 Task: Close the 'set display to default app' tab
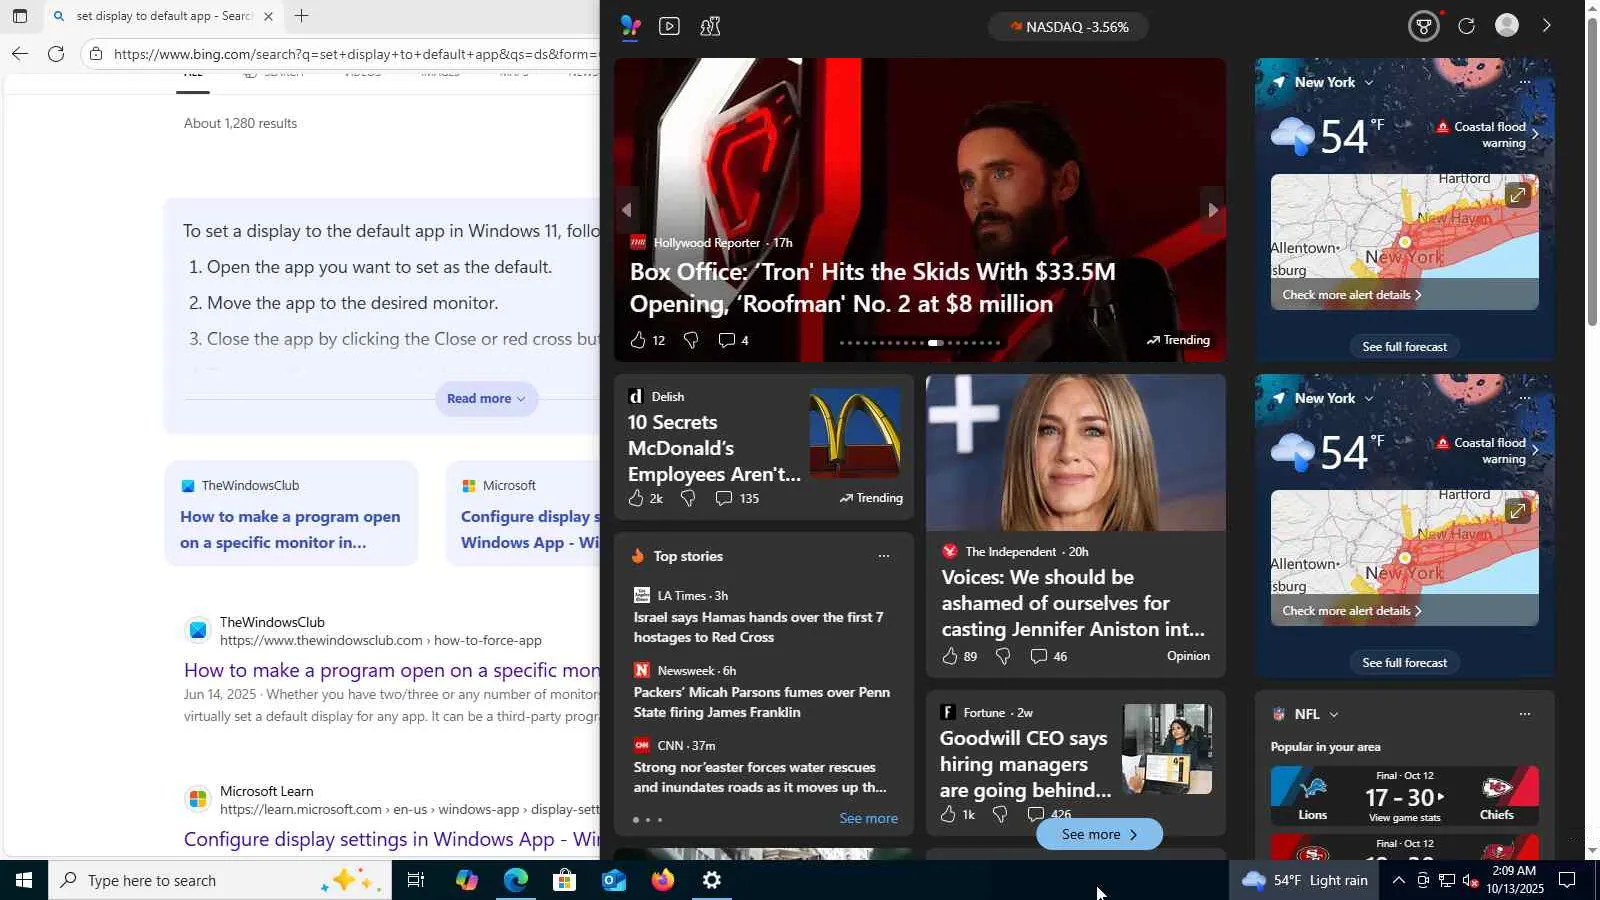[x=268, y=16]
